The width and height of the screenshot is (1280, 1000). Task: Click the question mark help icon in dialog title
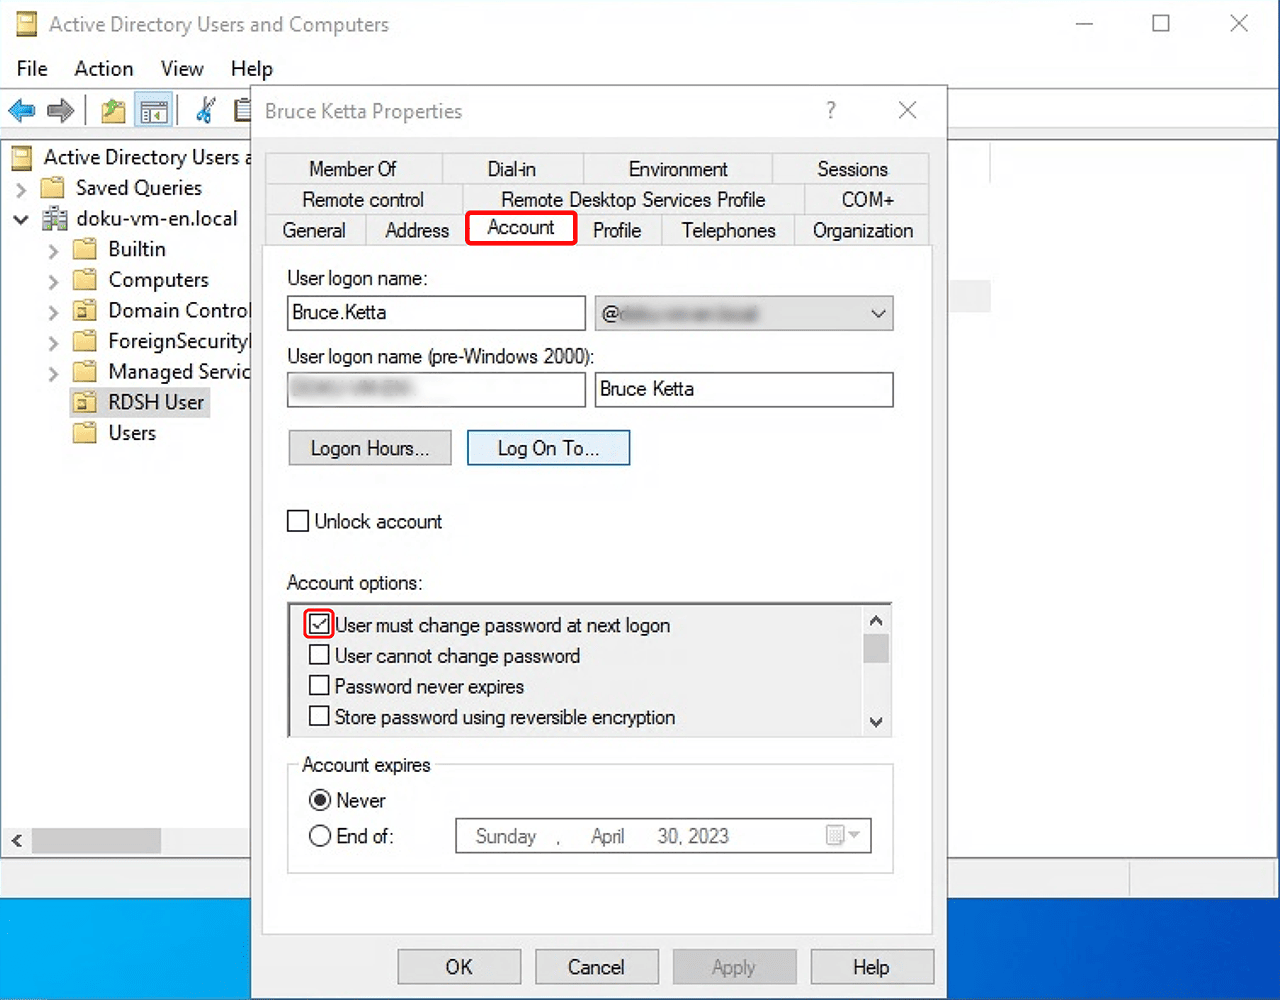tap(830, 111)
